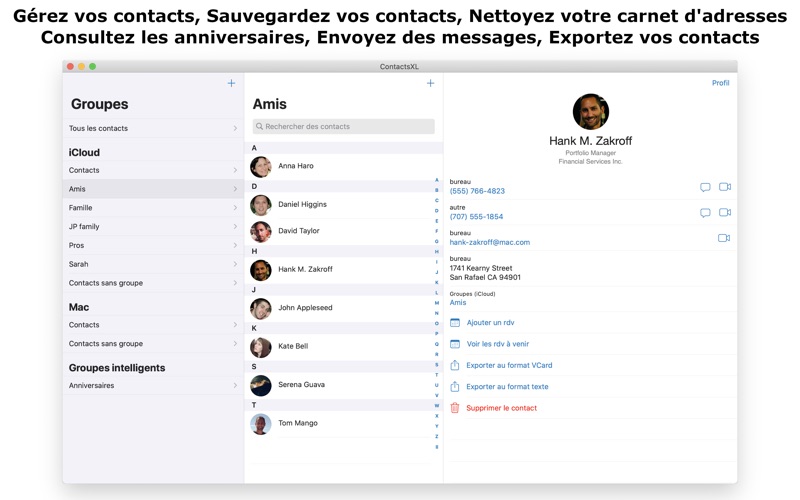Screen dimensions: 800x500
Task: Jump to letter A in alphabet index
Action: (437, 180)
